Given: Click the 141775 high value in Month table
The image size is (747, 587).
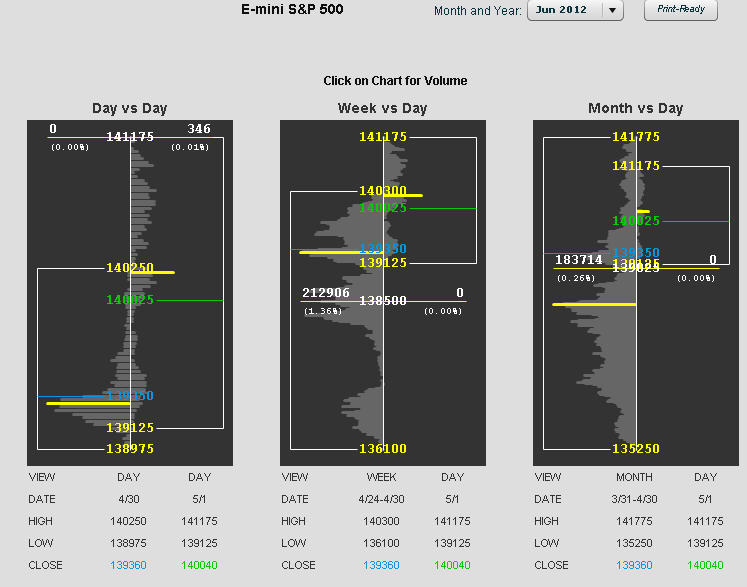Looking at the screenshot, I should pos(634,521).
